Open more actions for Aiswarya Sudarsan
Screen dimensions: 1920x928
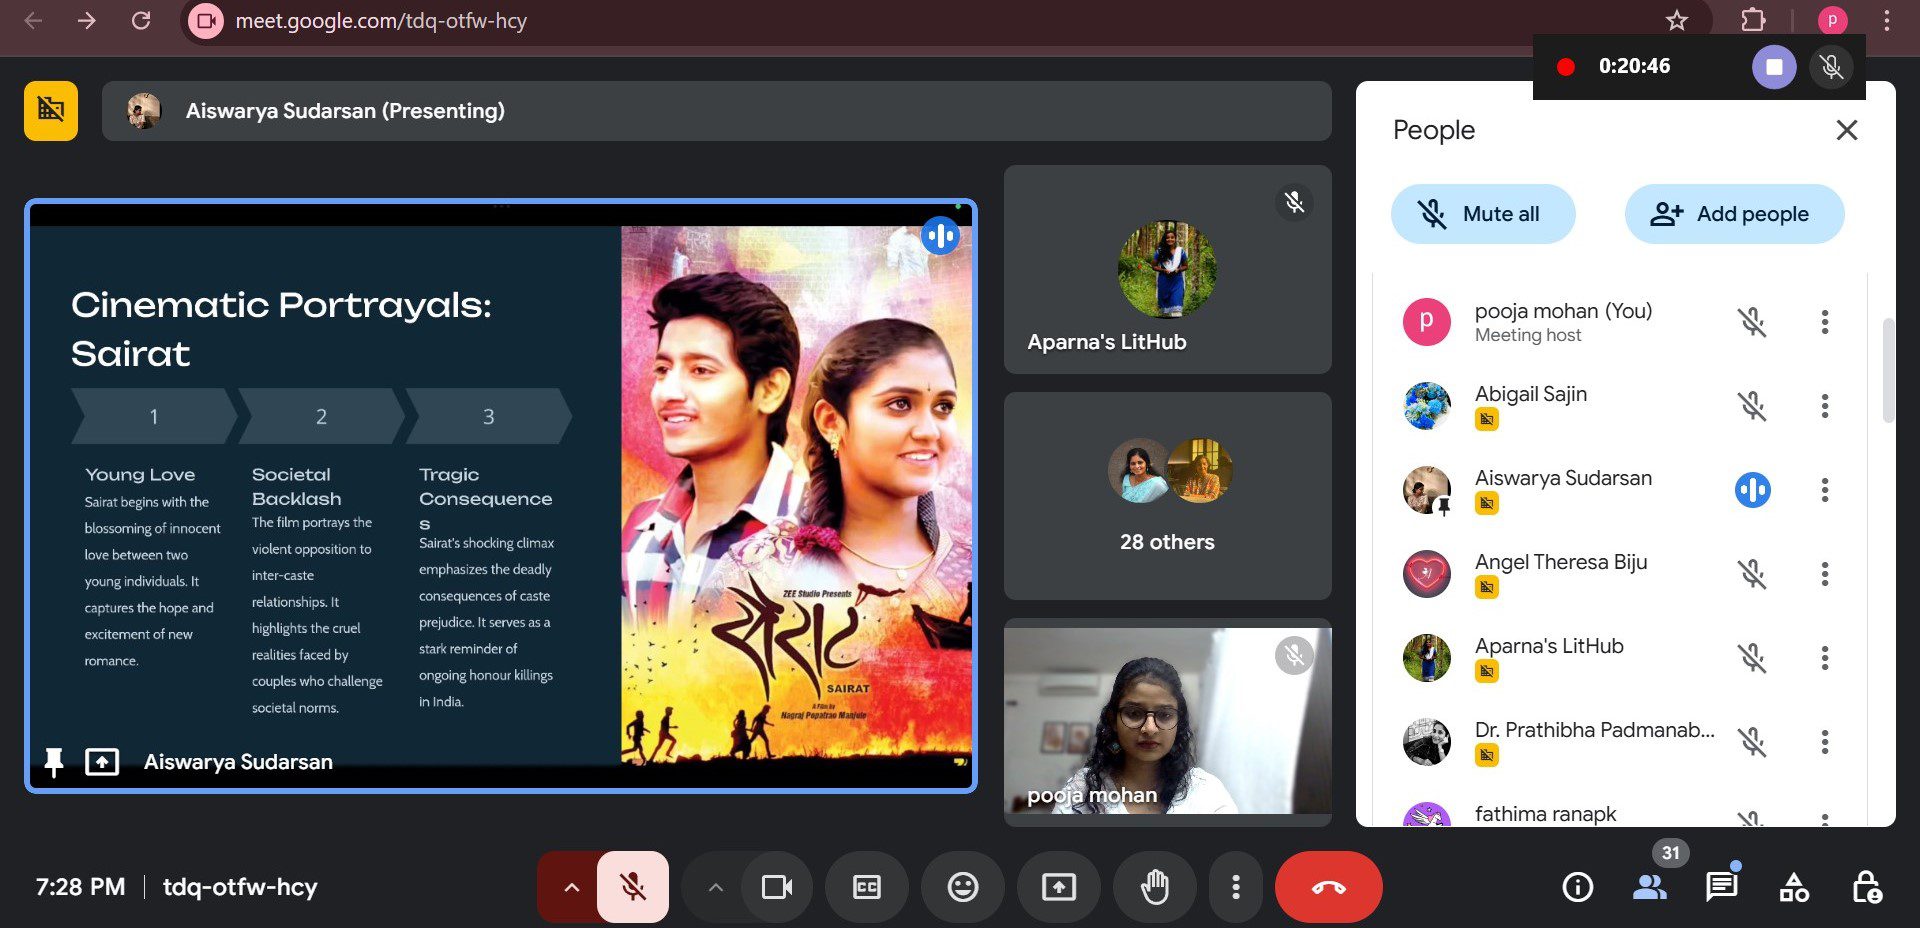pos(1824,490)
